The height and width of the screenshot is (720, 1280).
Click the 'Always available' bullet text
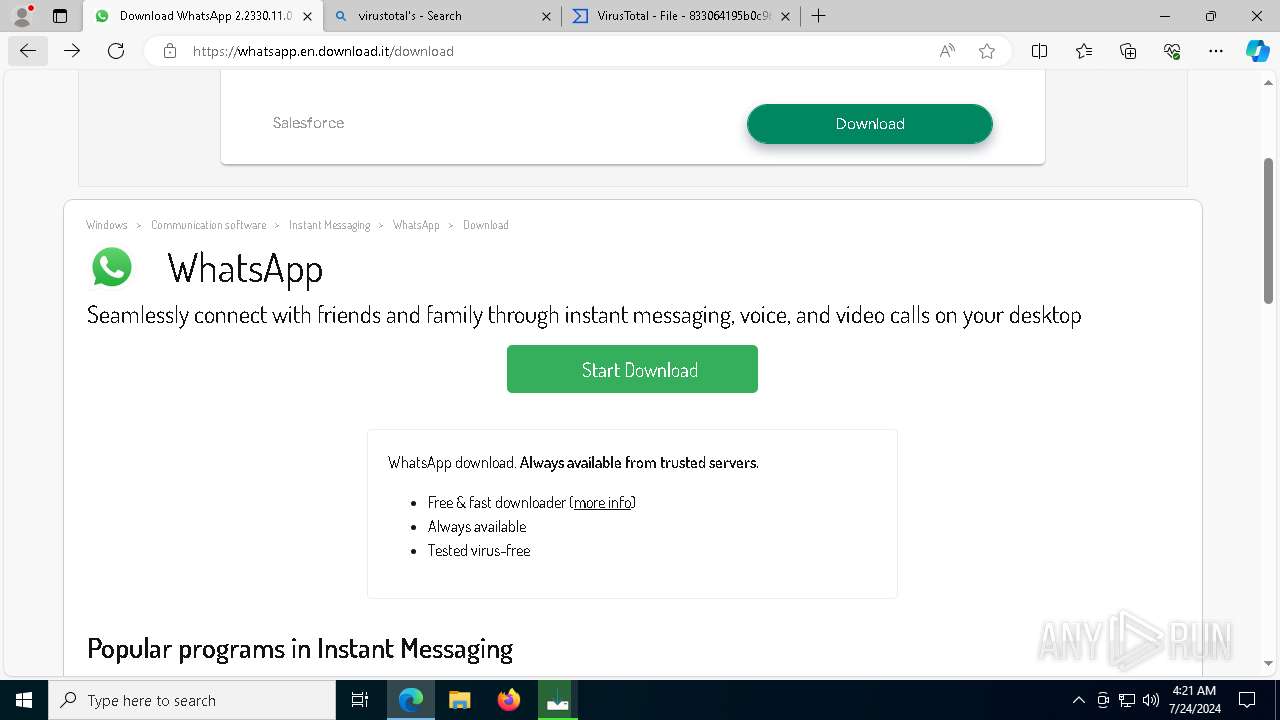[x=477, y=526]
